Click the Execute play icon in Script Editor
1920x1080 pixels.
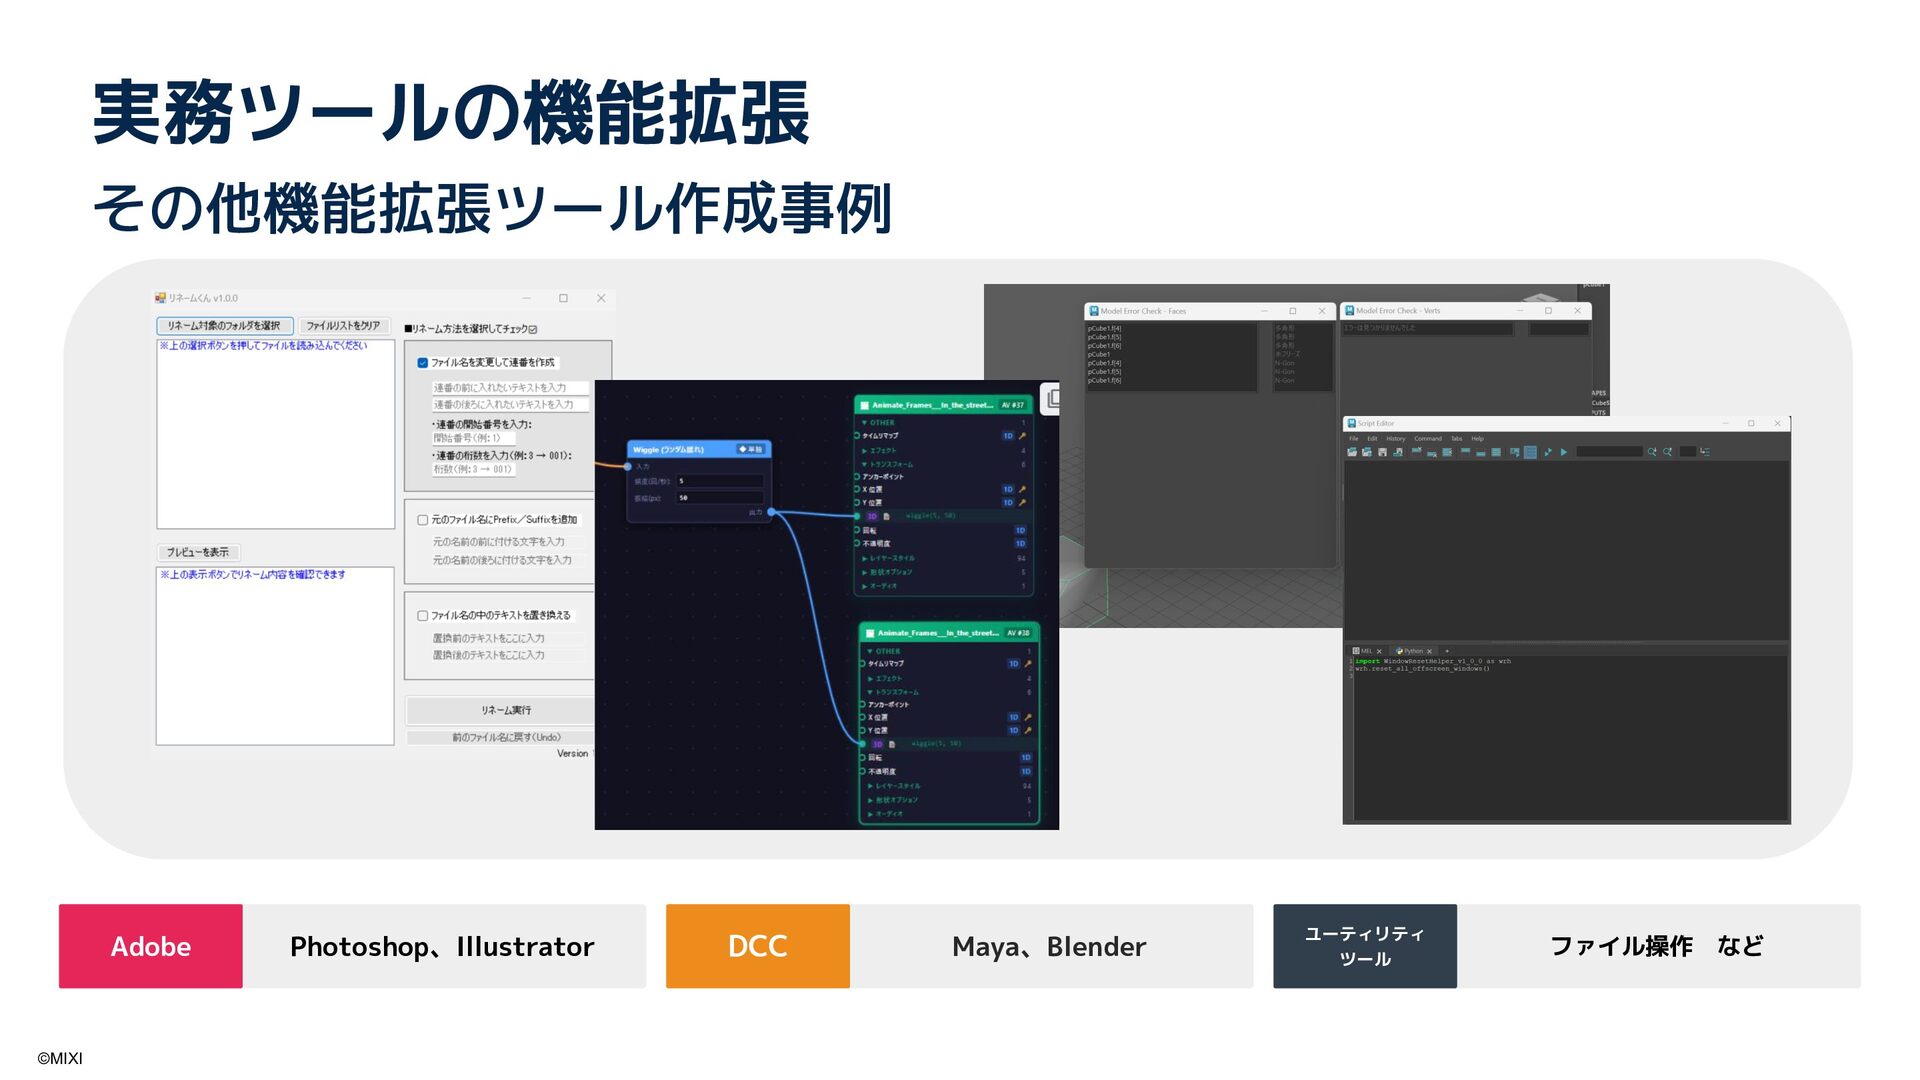tap(1564, 452)
